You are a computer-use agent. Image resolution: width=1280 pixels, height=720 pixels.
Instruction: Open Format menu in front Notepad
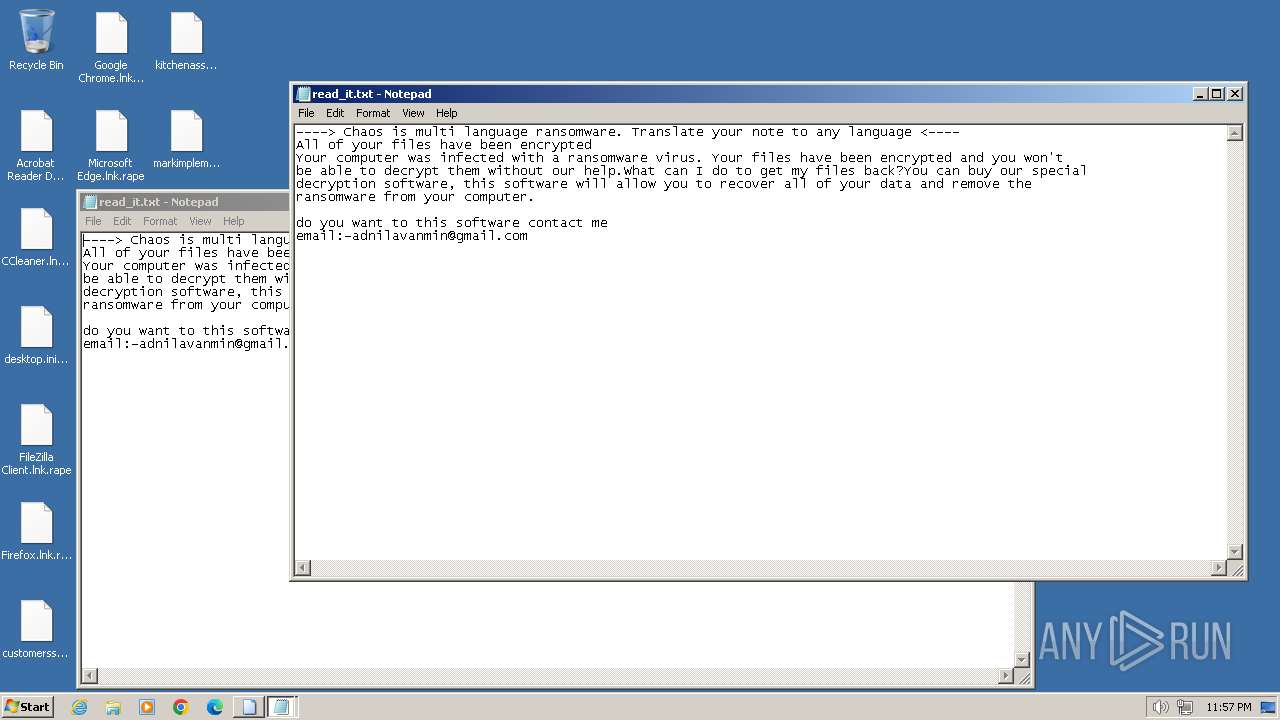point(373,113)
